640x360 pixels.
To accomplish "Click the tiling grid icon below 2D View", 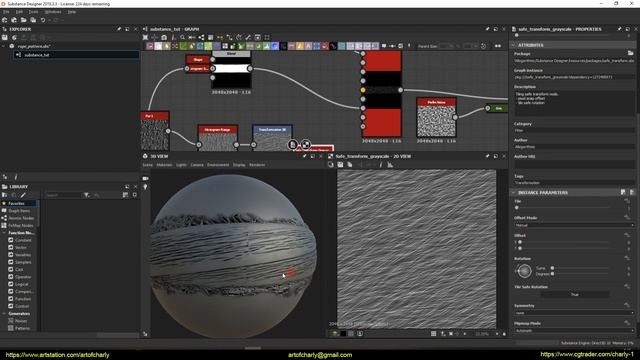I will coord(433,334).
